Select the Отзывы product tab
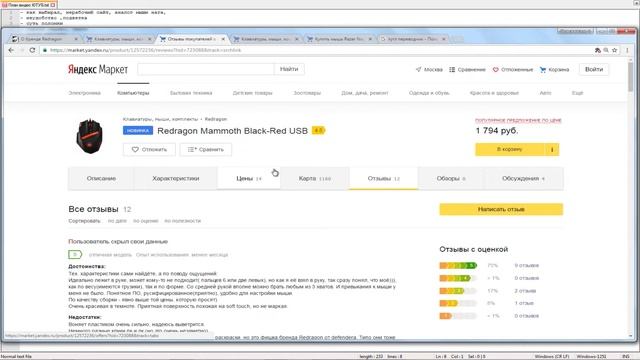Image resolution: width=640 pixels, height=360 pixels. click(x=383, y=178)
